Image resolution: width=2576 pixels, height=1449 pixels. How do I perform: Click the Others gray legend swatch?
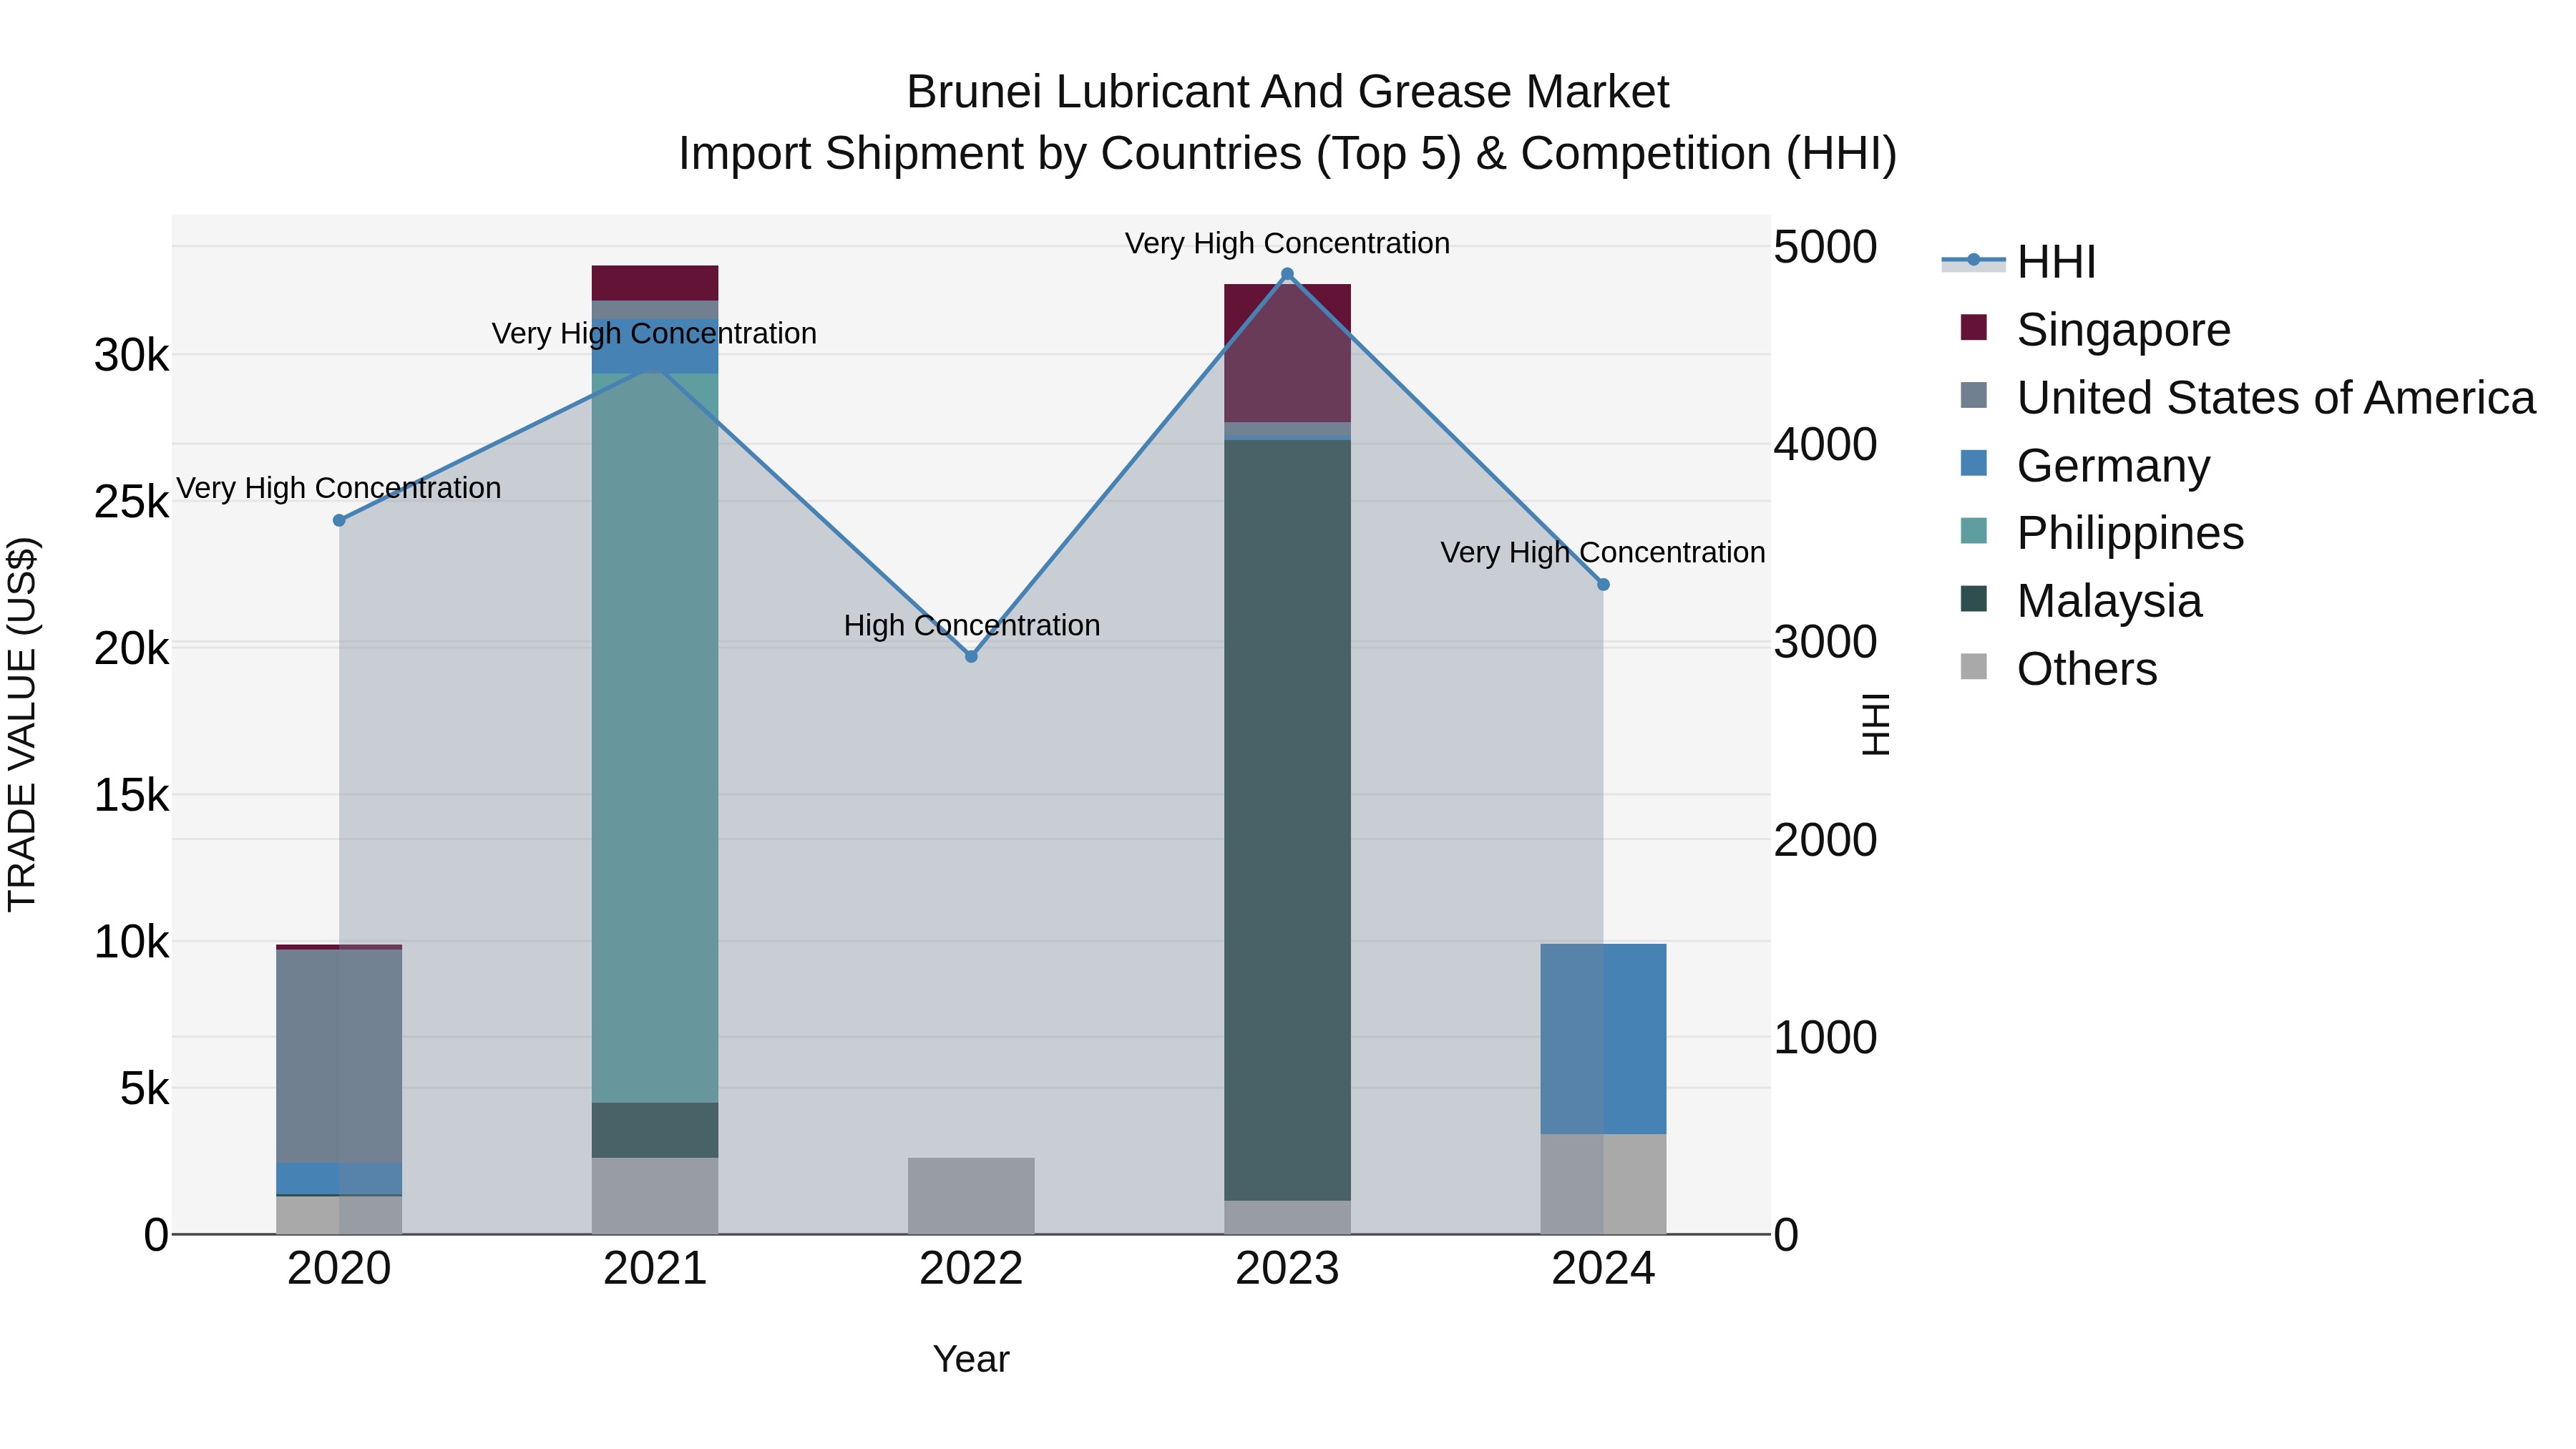tap(1974, 667)
